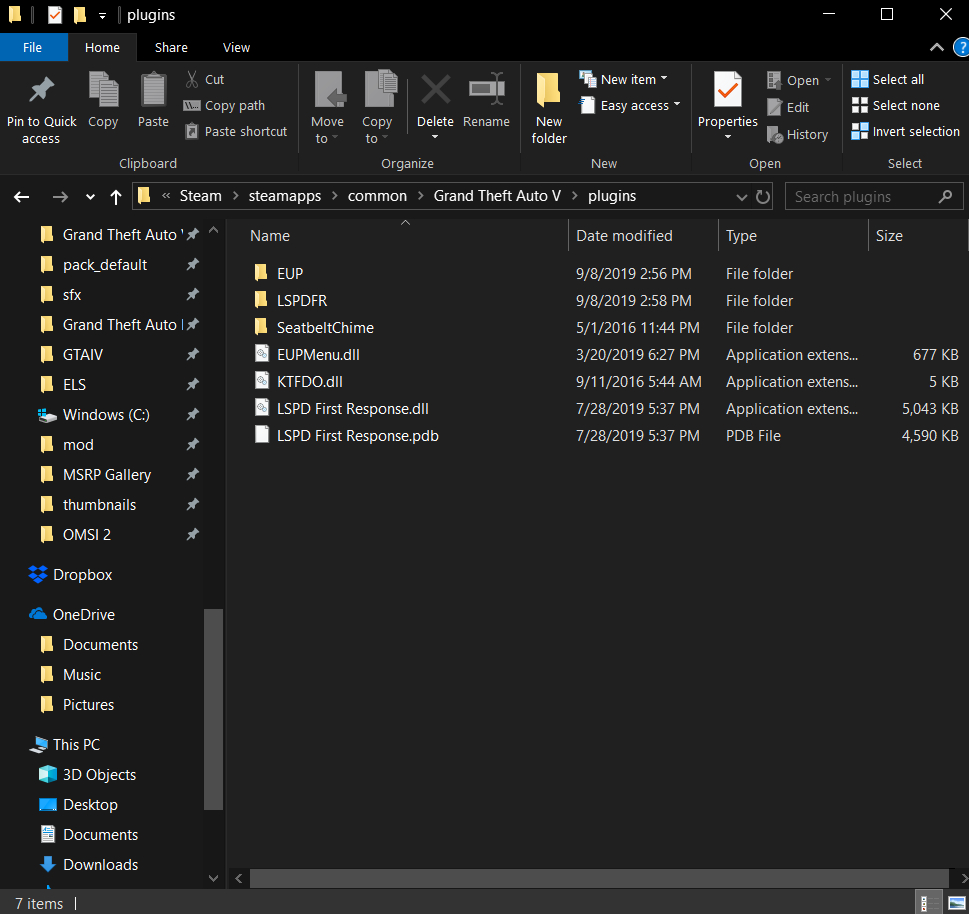The image size is (969, 914).
Task: Collapse the ribbon with chevron
Action: pos(937,48)
